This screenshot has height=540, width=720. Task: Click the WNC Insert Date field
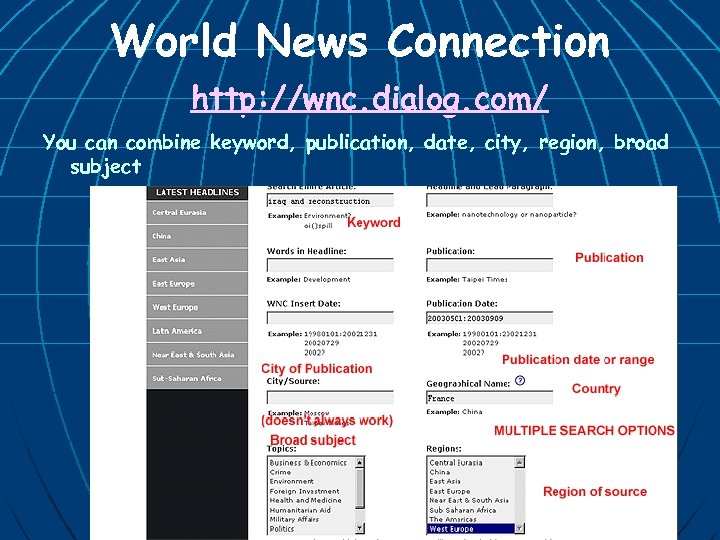pos(330,318)
